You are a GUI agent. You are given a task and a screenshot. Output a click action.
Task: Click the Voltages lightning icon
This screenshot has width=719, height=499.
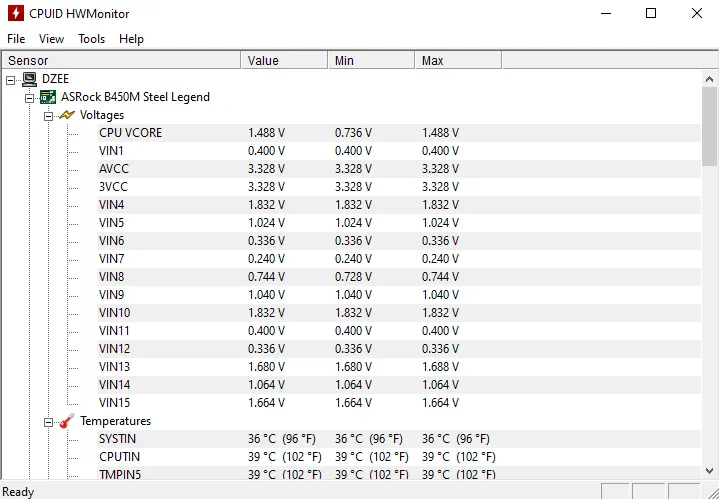pyautogui.click(x=67, y=115)
